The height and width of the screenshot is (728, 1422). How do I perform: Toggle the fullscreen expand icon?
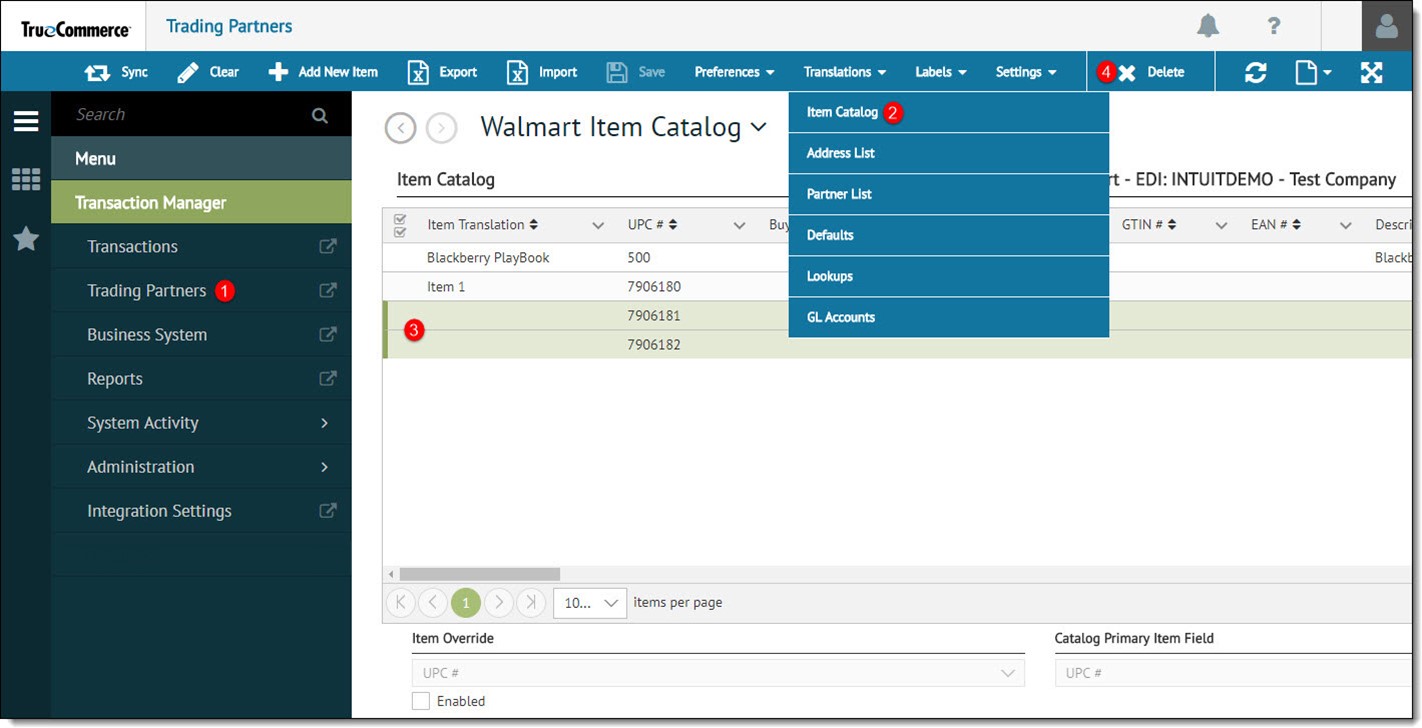point(1372,72)
